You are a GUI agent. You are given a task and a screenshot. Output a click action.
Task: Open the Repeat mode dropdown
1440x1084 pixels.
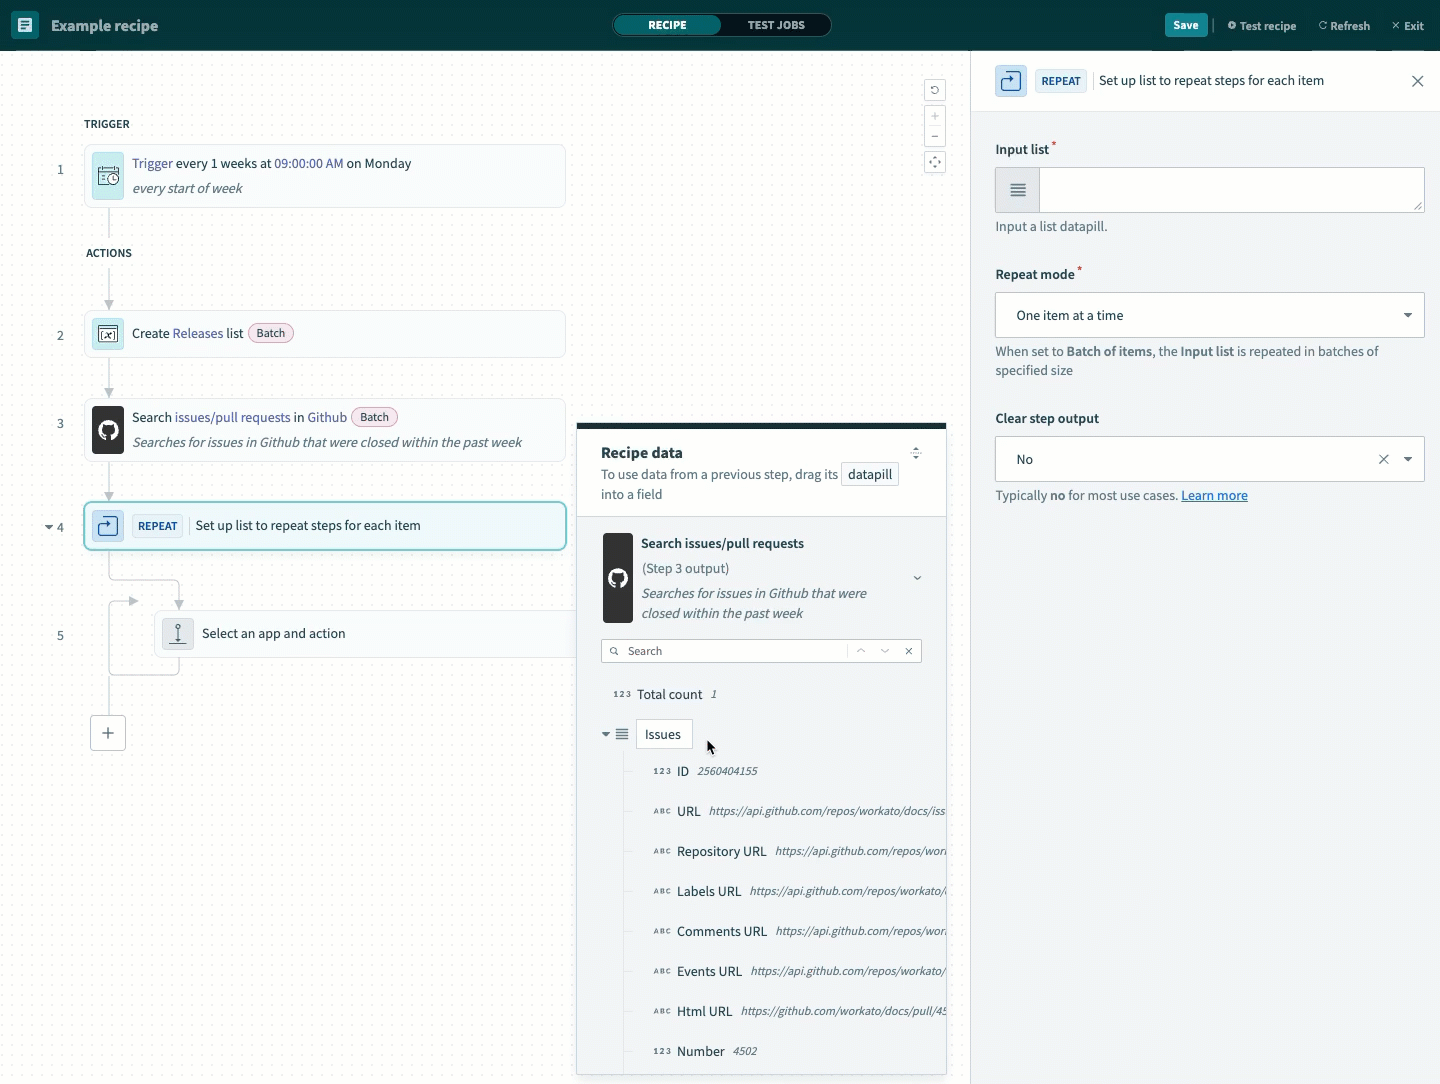click(1209, 315)
